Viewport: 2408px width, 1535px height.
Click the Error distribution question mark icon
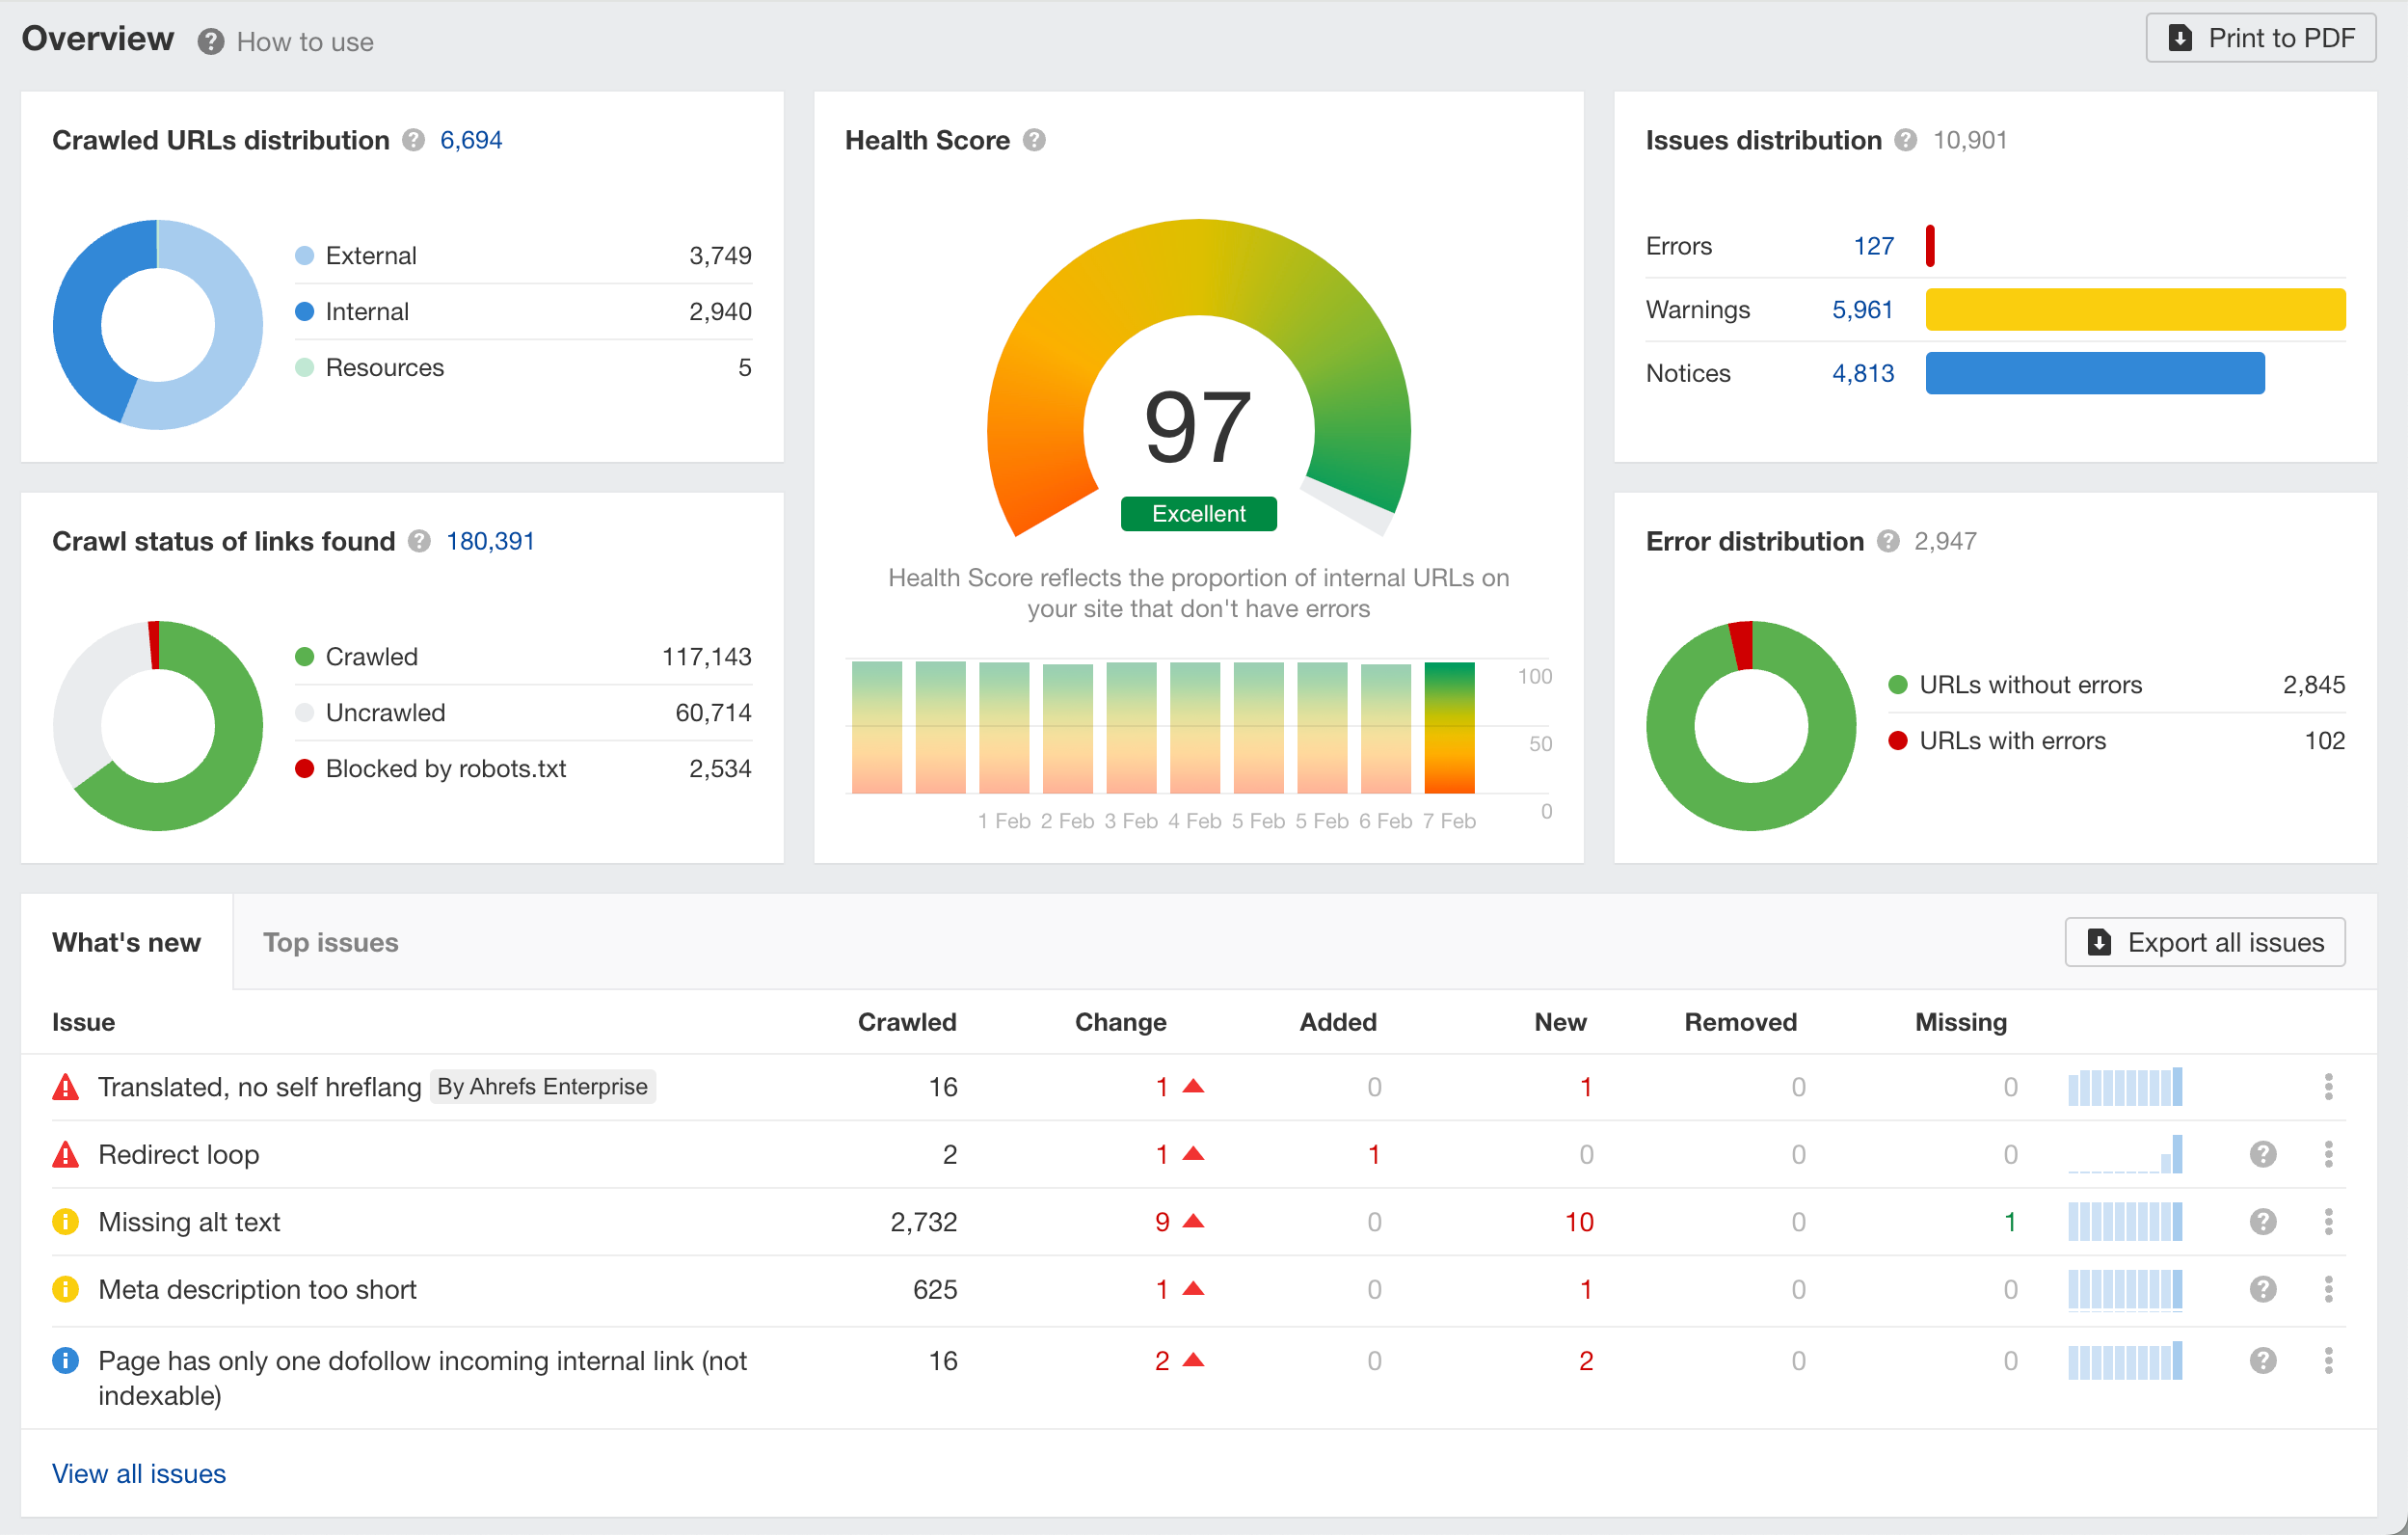tap(1889, 541)
